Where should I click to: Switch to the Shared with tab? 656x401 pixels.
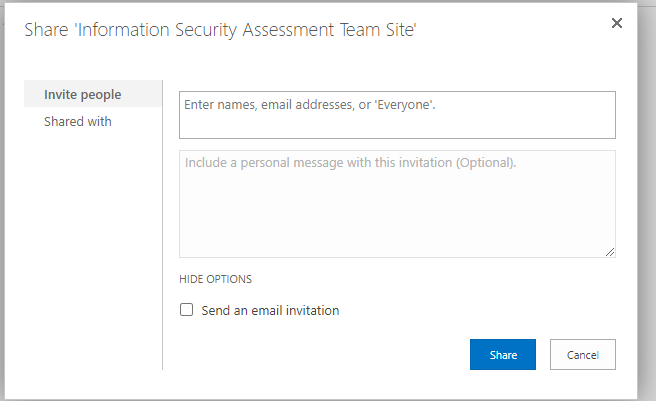click(78, 121)
